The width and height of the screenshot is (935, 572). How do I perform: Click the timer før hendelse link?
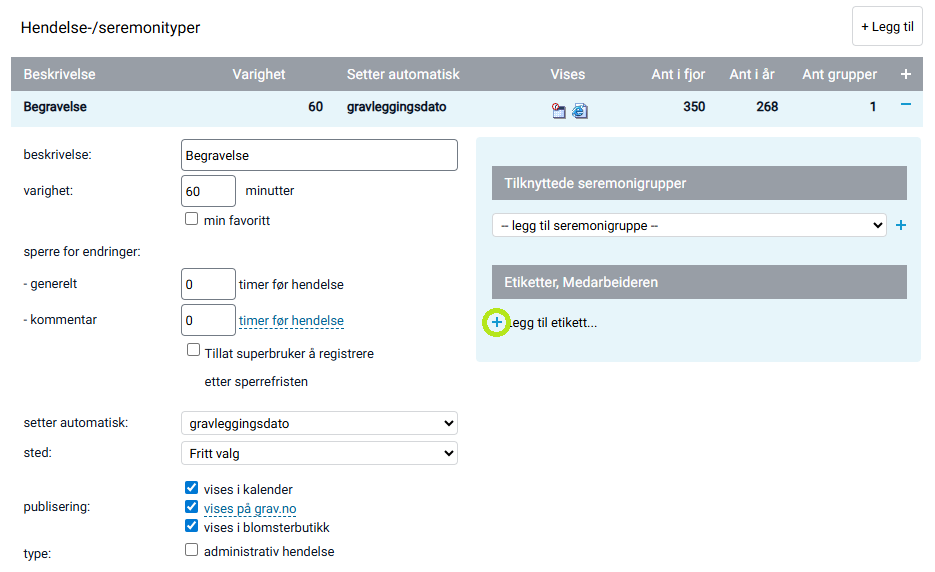(291, 321)
